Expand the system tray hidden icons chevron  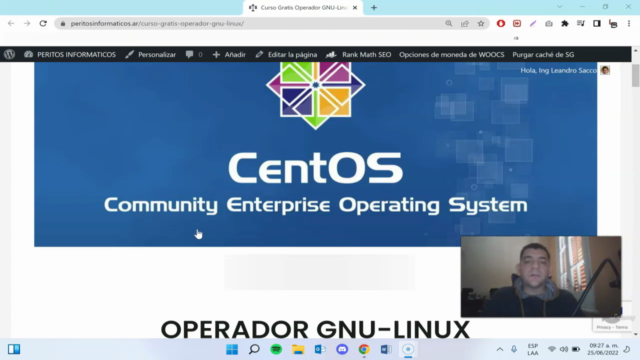point(500,349)
